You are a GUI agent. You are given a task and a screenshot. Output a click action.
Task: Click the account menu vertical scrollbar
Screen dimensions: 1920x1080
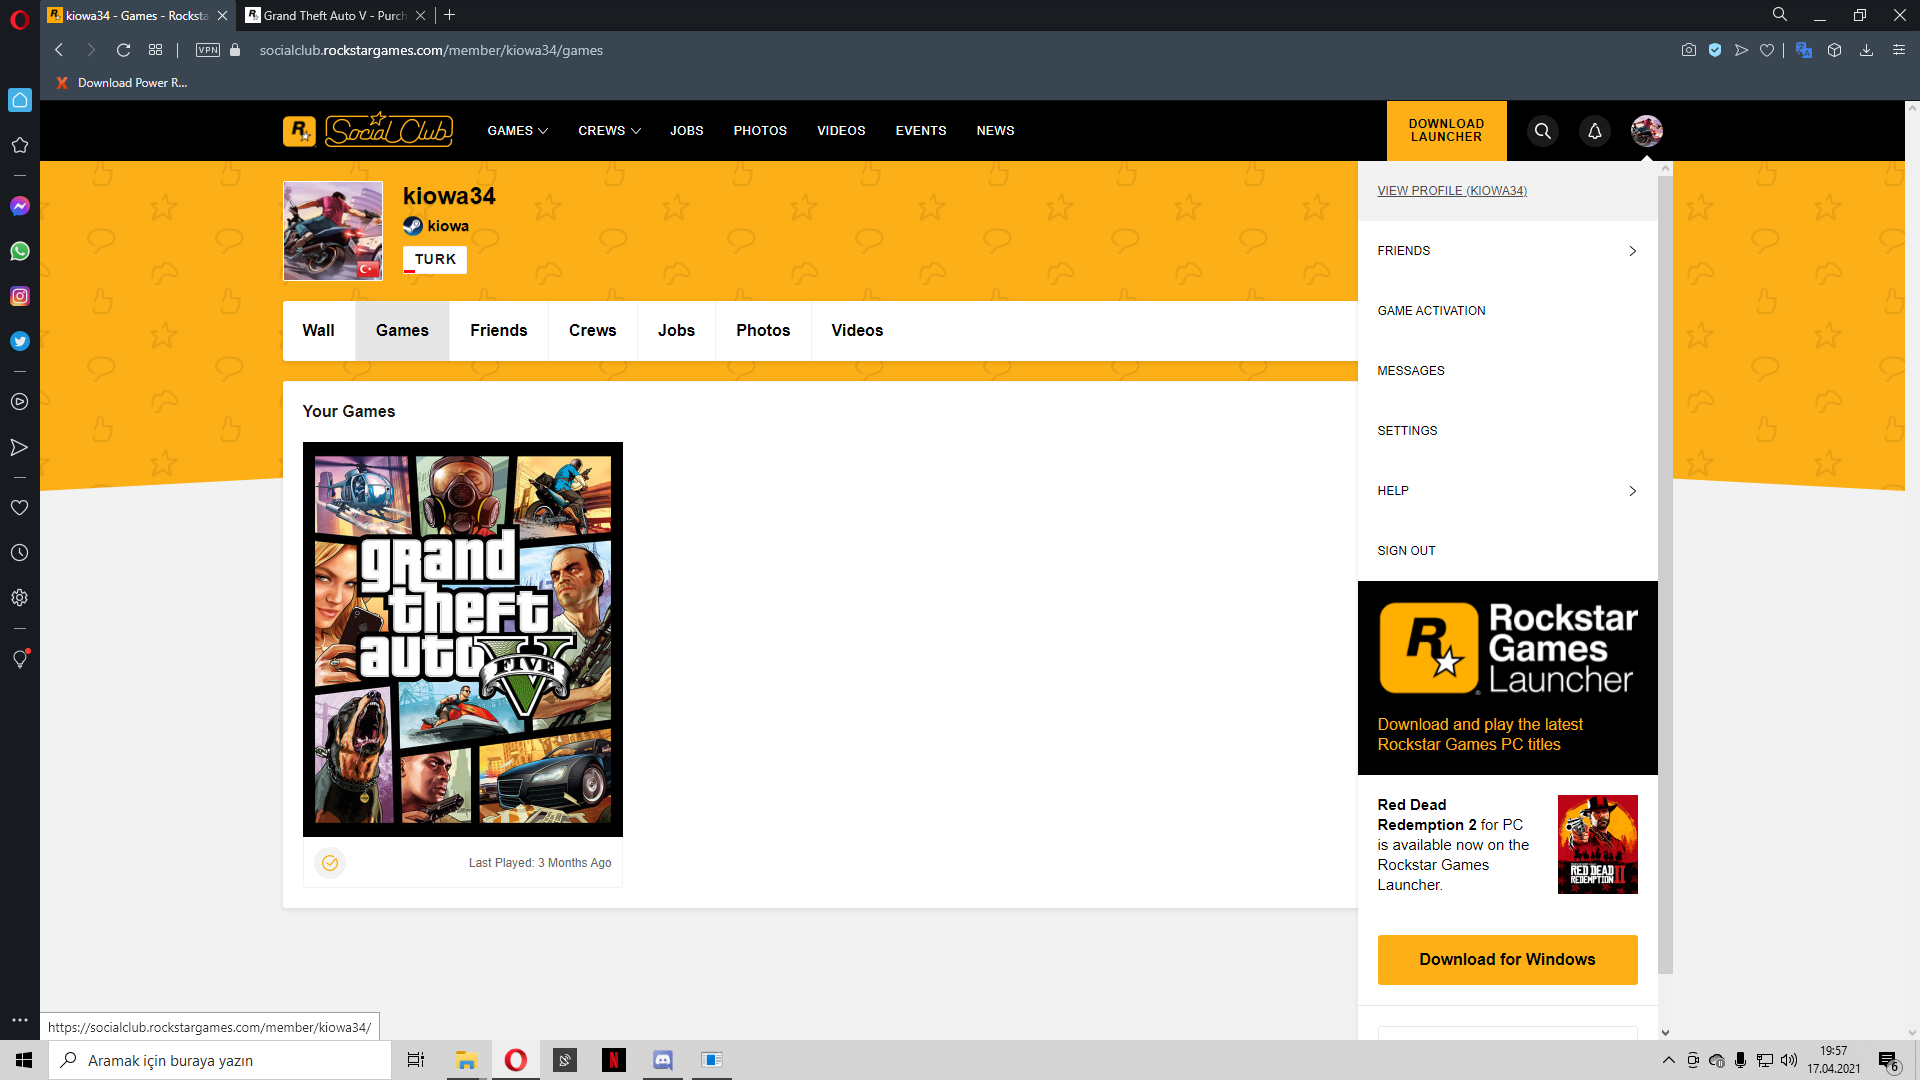coord(1665,570)
